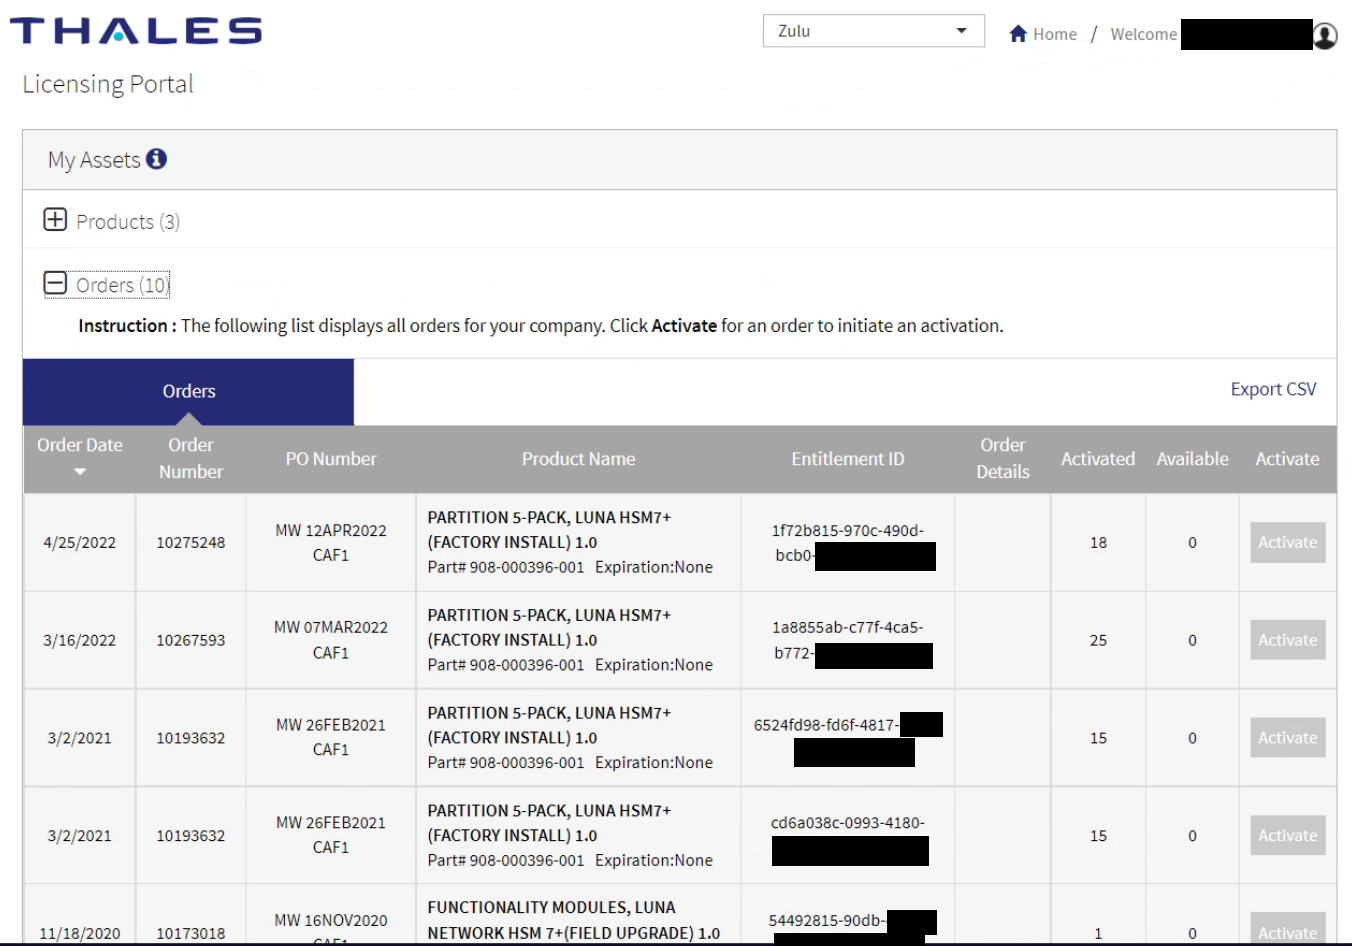The width and height of the screenshot is (1352, 946).
Task: Click the Orders (10) label
Action: [x=123, y=285]
